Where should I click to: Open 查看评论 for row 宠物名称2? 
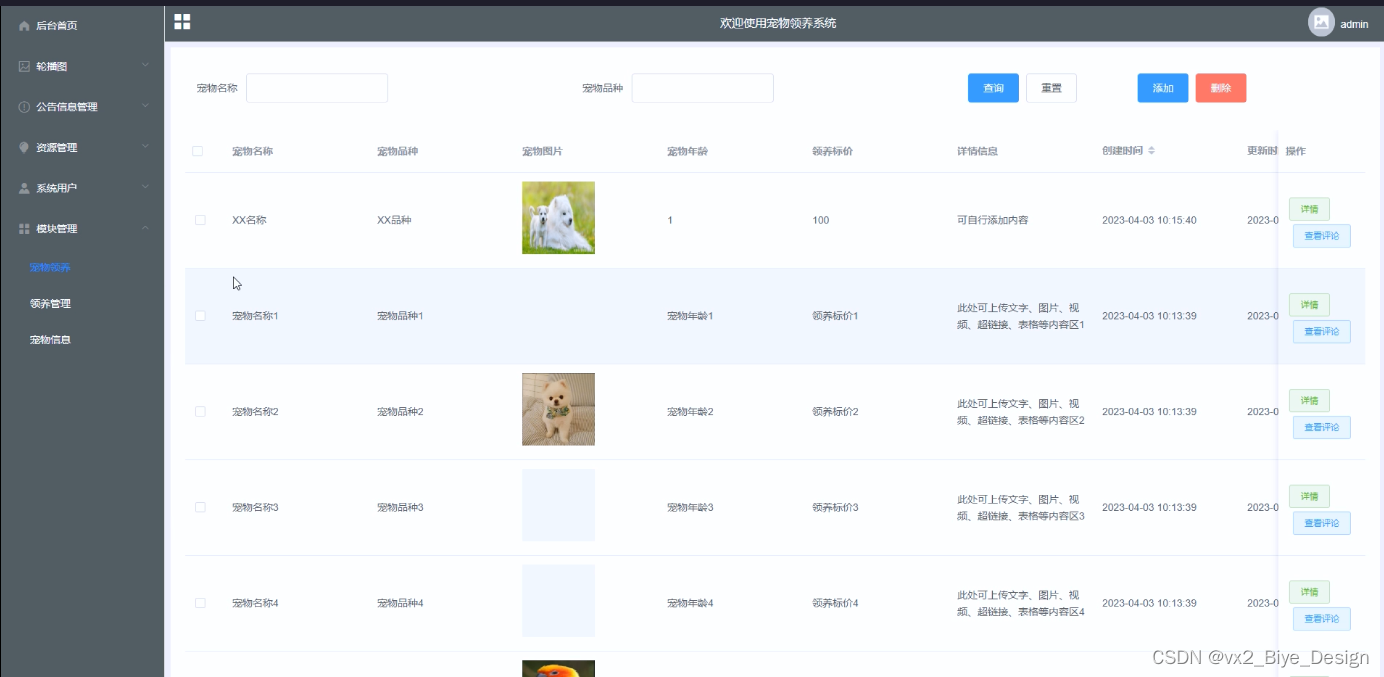pos(1322,428)
